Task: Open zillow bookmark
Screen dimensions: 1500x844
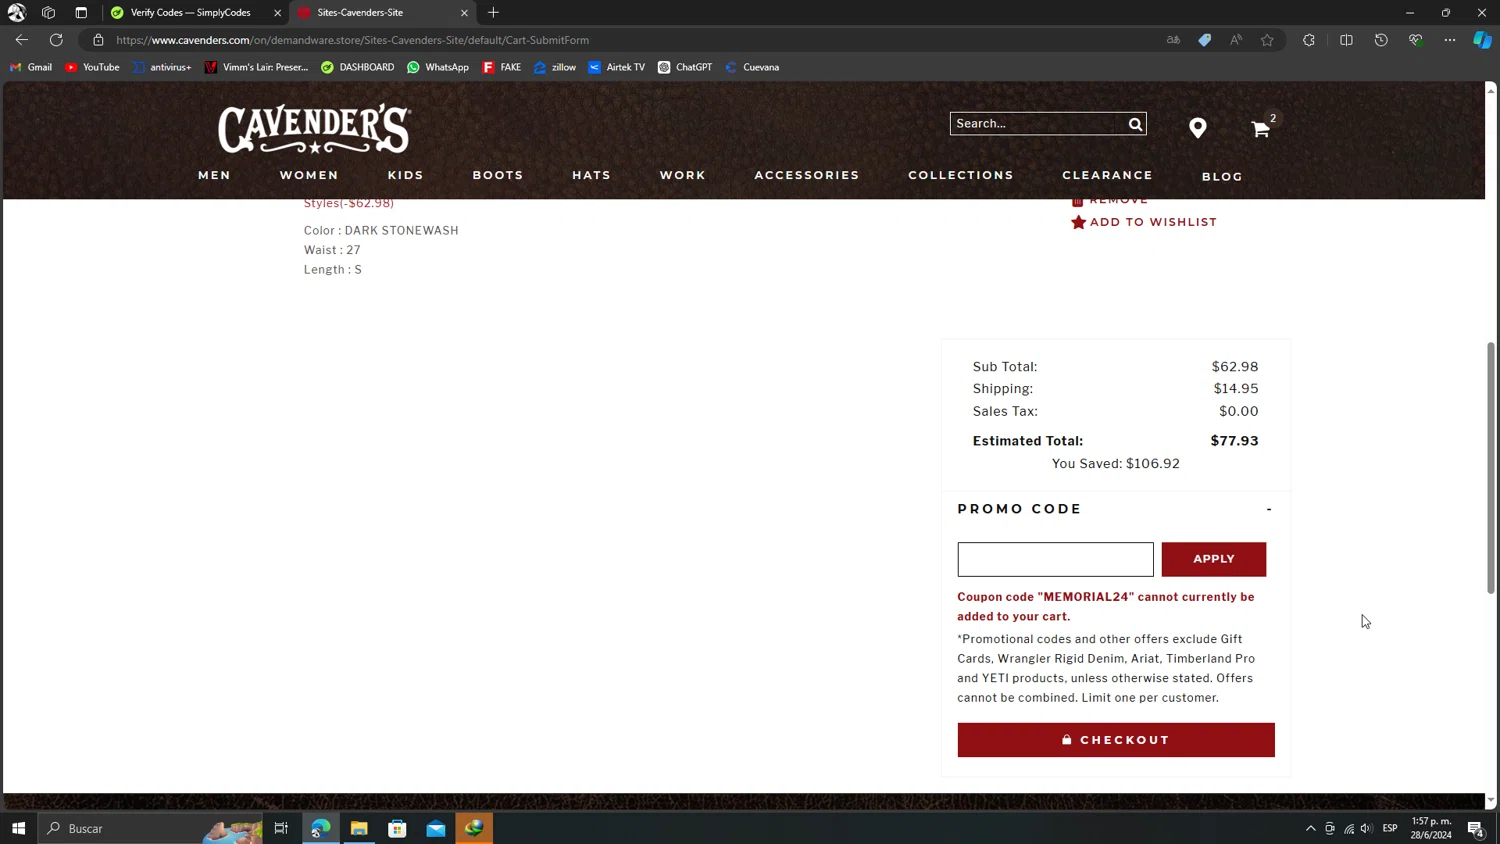Action: tap(555, 67)
